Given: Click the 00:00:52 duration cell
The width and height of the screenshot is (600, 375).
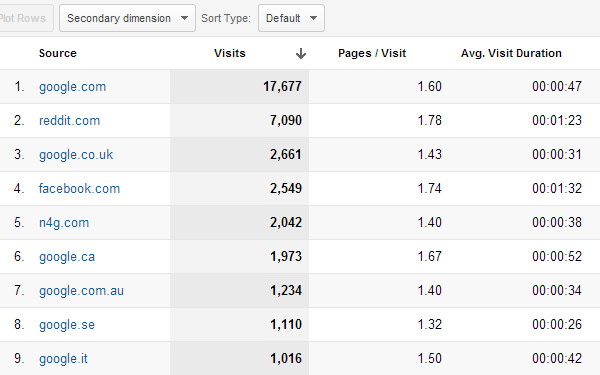Looking at the screenshot, I should coord(557,256).
